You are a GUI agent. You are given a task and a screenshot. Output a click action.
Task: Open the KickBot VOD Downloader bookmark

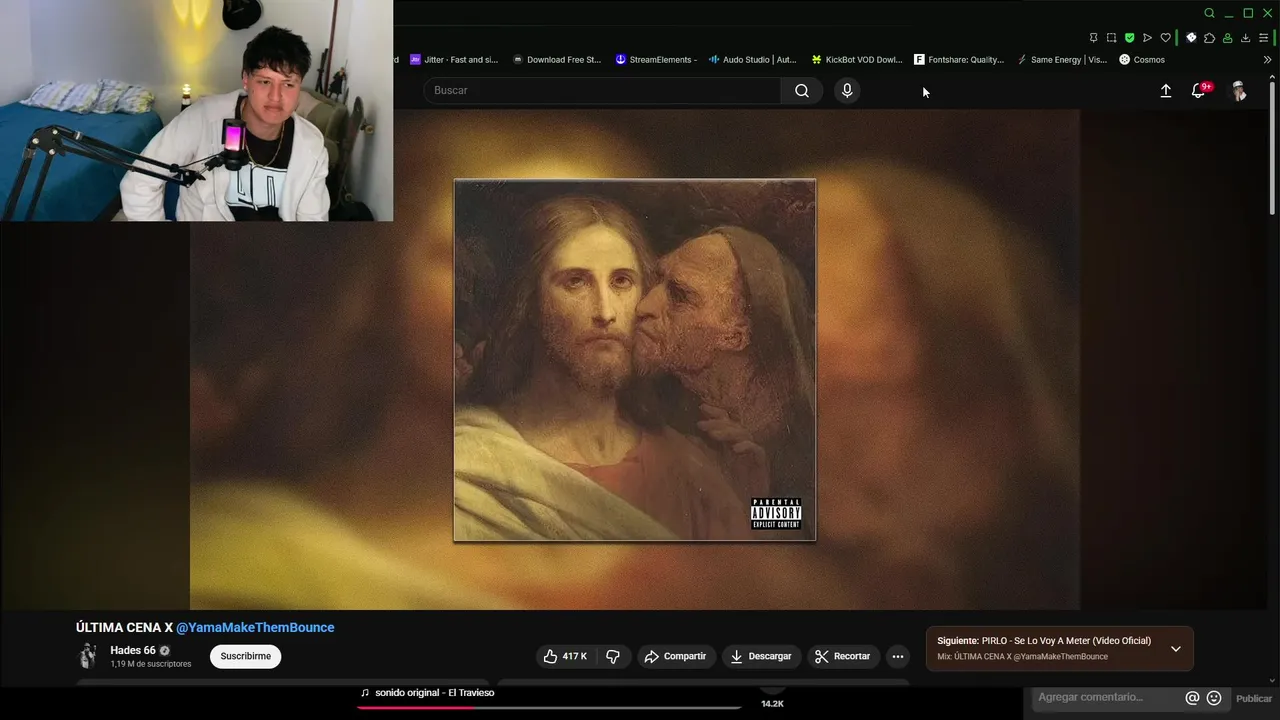857,60
